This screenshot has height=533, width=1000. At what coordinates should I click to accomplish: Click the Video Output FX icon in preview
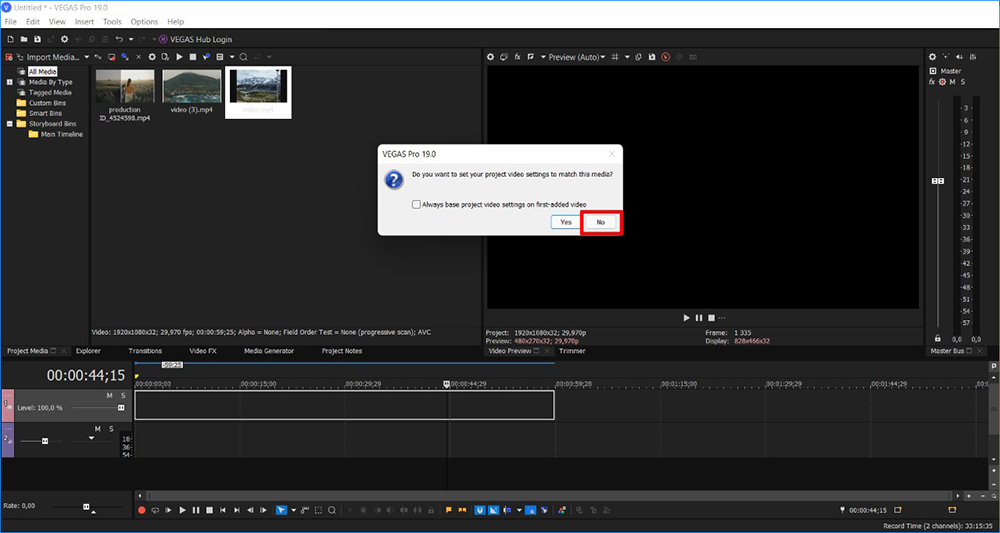pos(518,57)
